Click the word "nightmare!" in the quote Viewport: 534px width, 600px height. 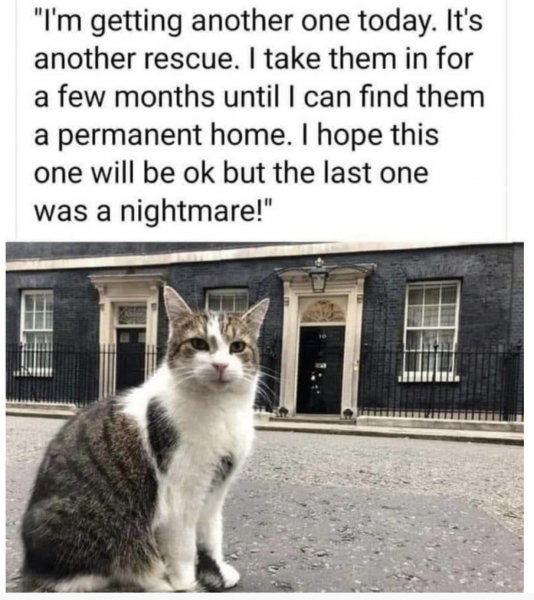click(196, 211)
